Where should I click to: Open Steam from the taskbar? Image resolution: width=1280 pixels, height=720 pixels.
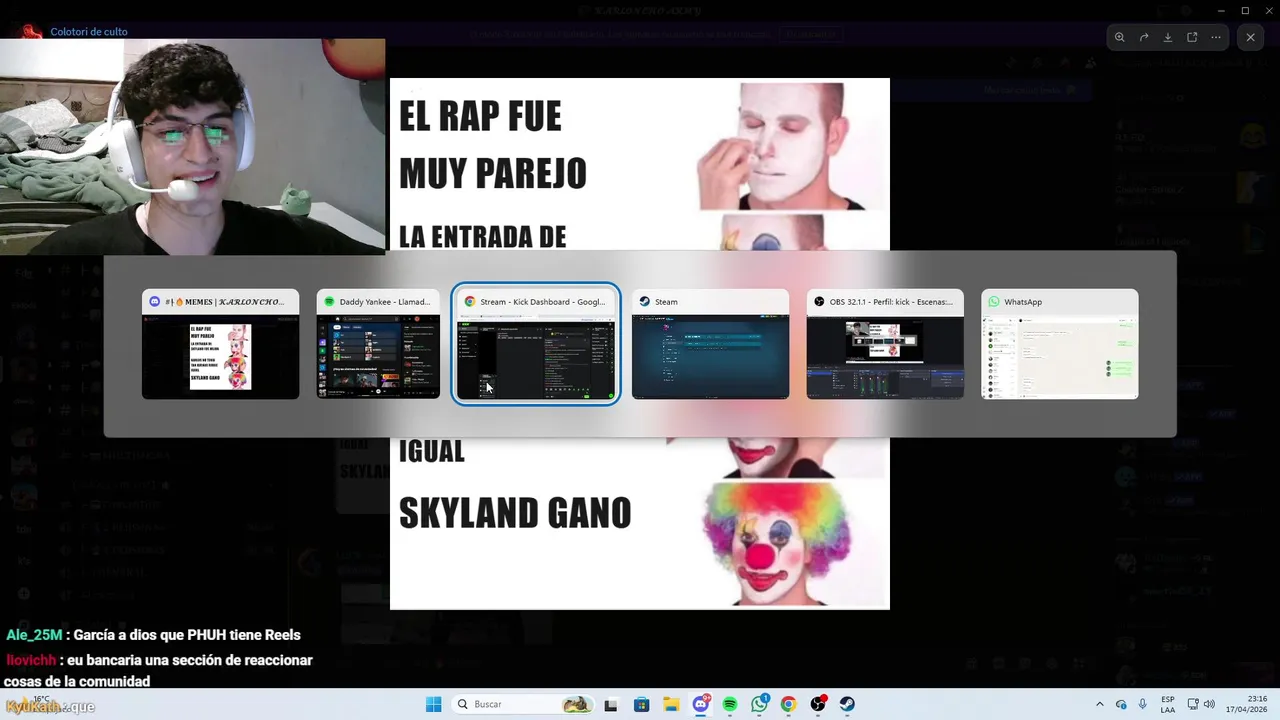pos(847,704)
